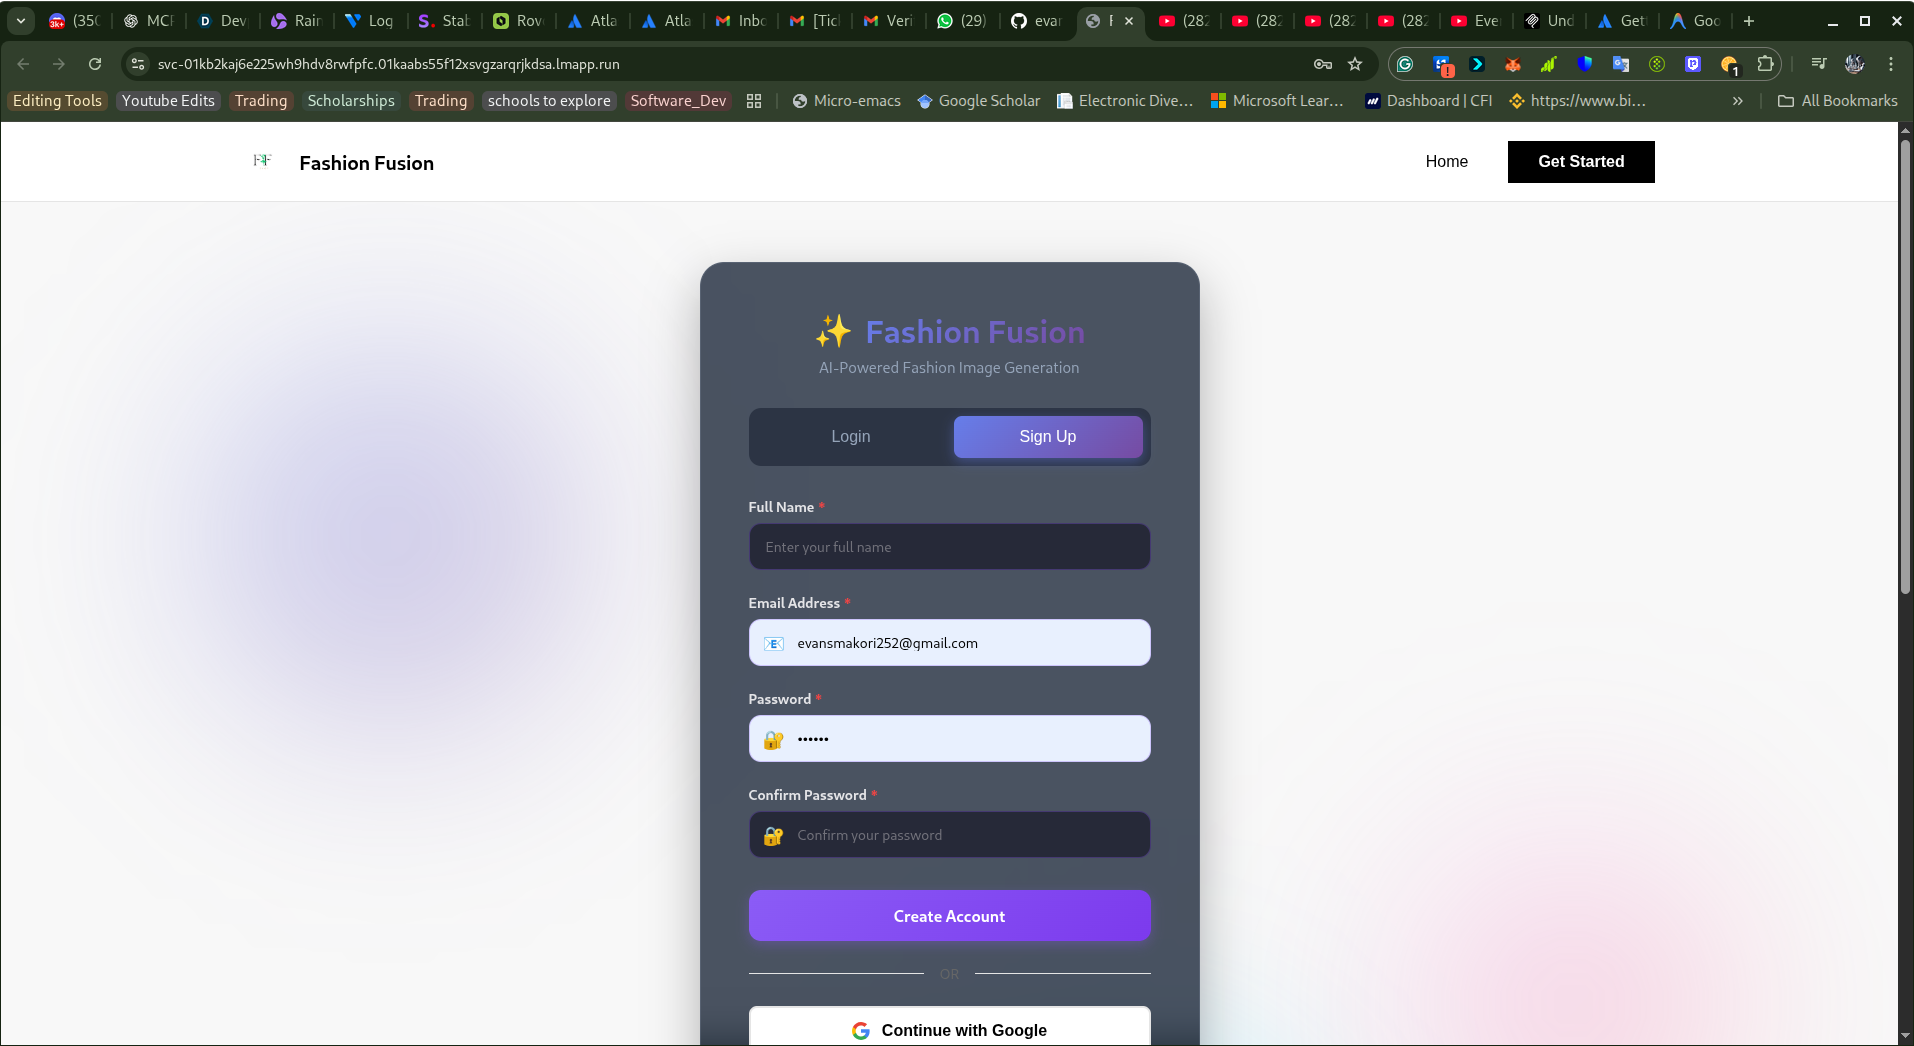Viewport: 1914px width, 1046px height.
Task: Click the Full Name input field
Action: pyautogui.click(x=949, y=547)
